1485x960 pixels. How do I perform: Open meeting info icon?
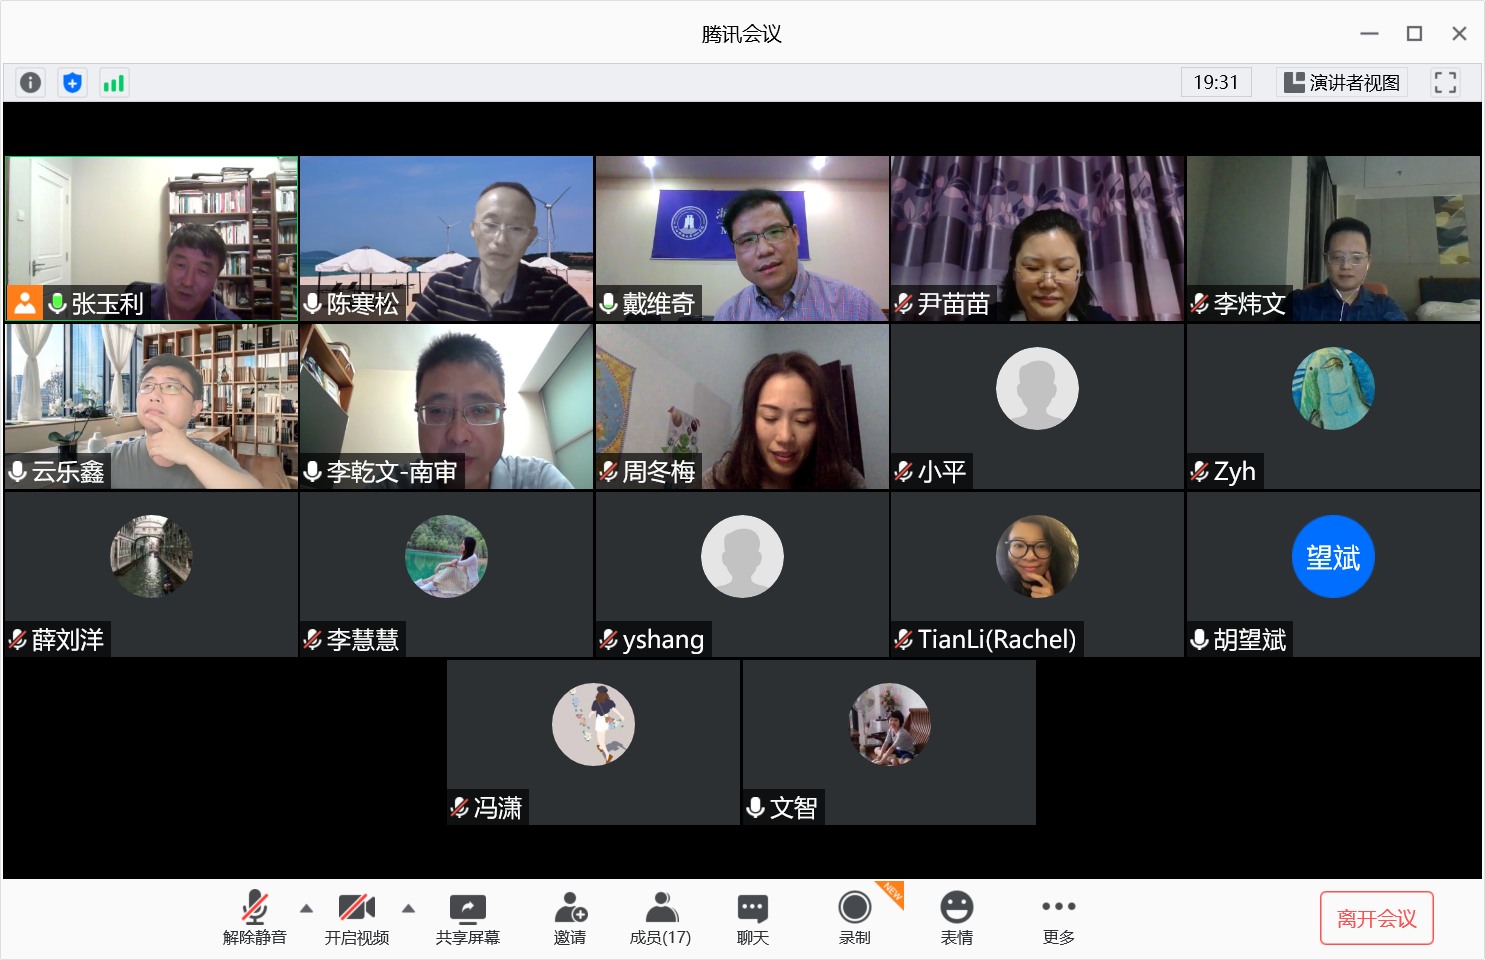tap(31, 82)
